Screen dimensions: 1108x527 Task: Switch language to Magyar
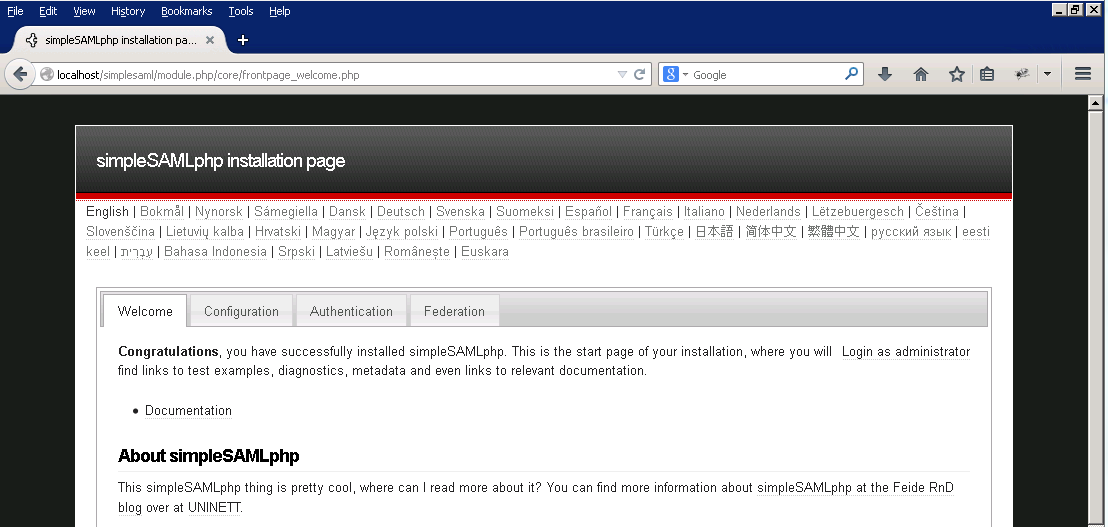334,231
